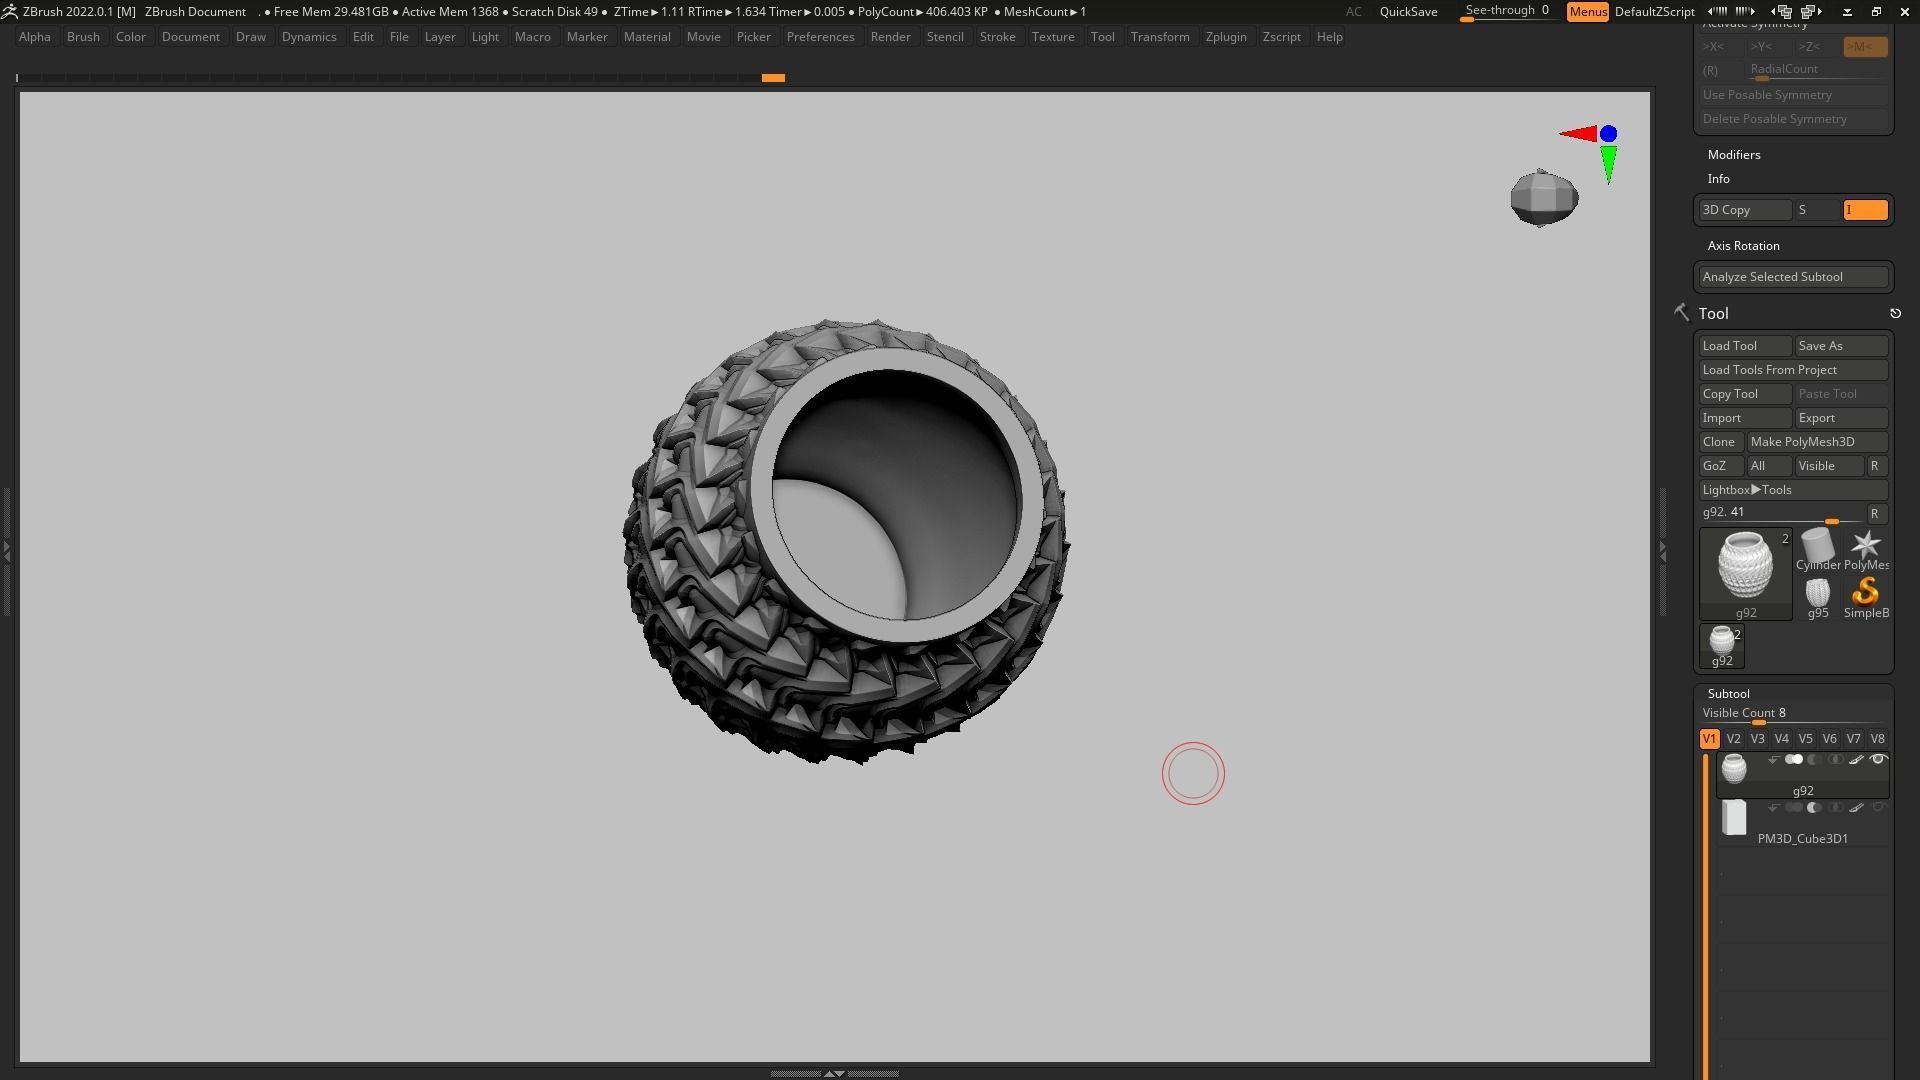Click the SimpleBrush tool icon

coord(1865,592)
